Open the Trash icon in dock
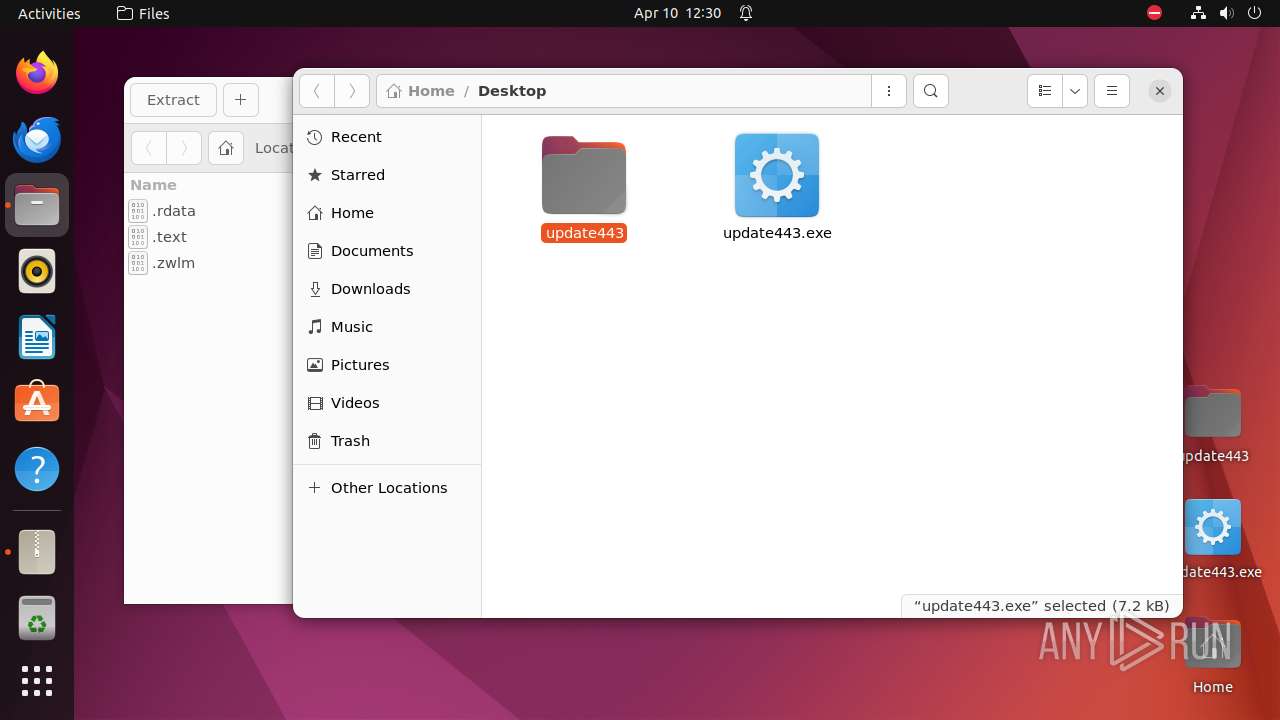This screenshot has width=1280, height=720. [x=37, y=618]
